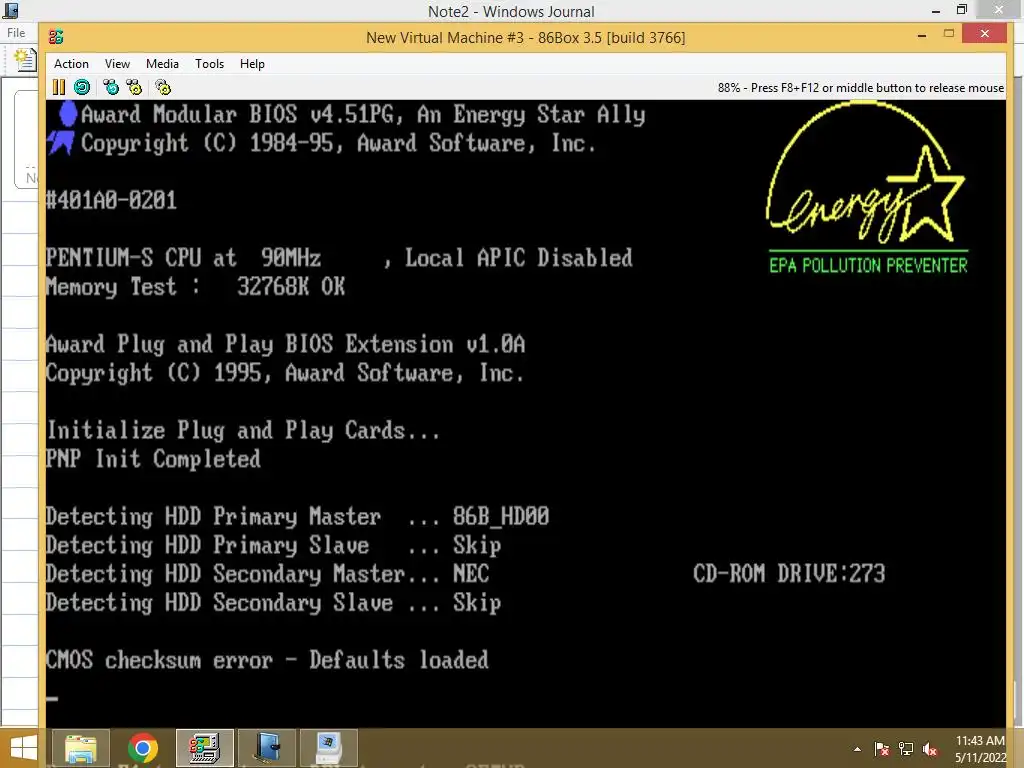
Task: Maximize the 86Box virtual machine window
Action: pos(949,34)
